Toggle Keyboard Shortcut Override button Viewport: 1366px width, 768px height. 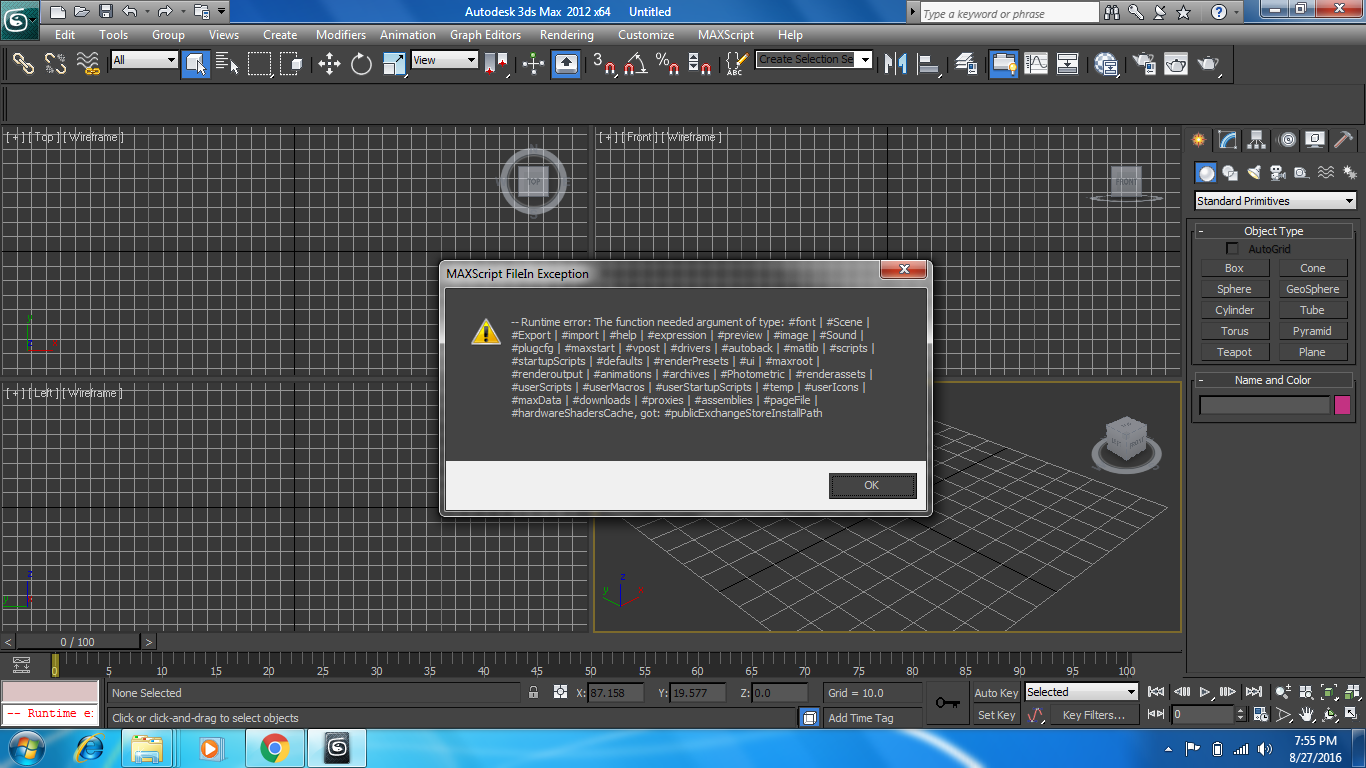click(566, 64)
